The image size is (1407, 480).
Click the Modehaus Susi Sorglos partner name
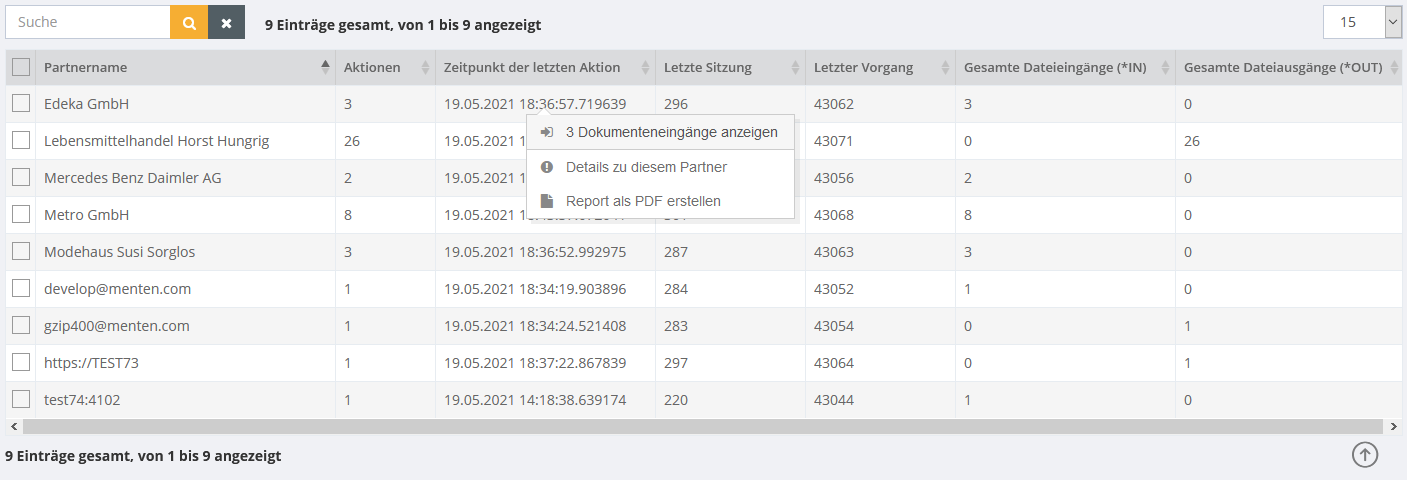tap(120, 252)
